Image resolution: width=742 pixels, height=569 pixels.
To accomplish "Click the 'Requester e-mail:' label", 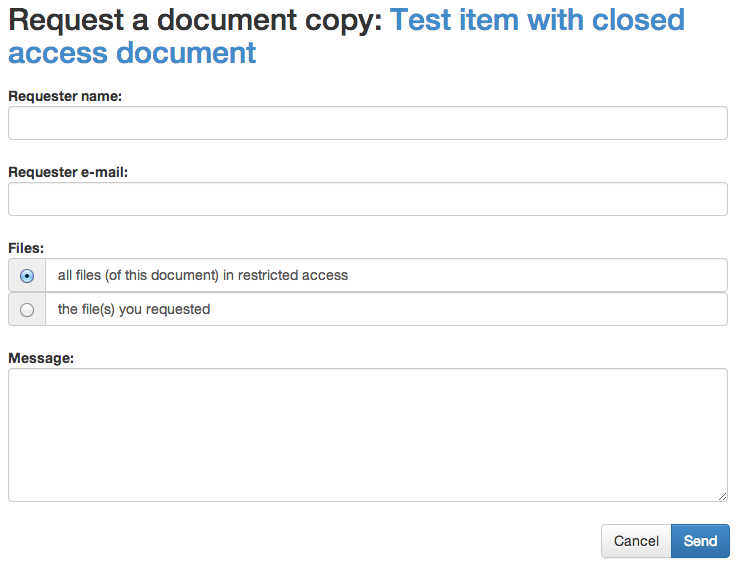I will [68, 172].
